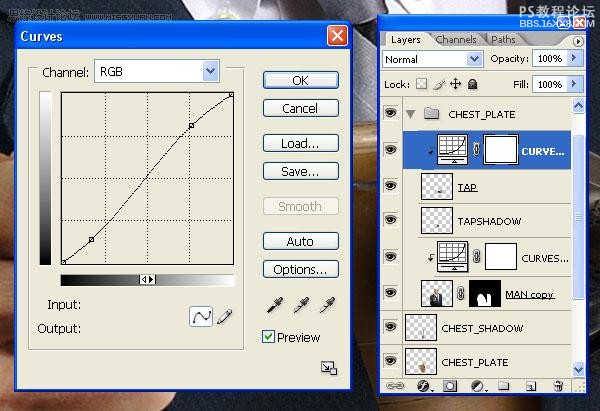The width and height of the screenshot is (600, 411).
Task: Click the mask link icon on selected CURVE layer
Action: click(x=476, y=149)
